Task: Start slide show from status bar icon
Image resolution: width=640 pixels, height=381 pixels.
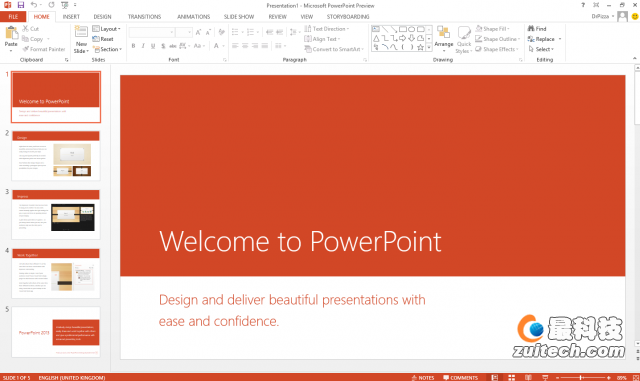Action: [x=545, y=378]
